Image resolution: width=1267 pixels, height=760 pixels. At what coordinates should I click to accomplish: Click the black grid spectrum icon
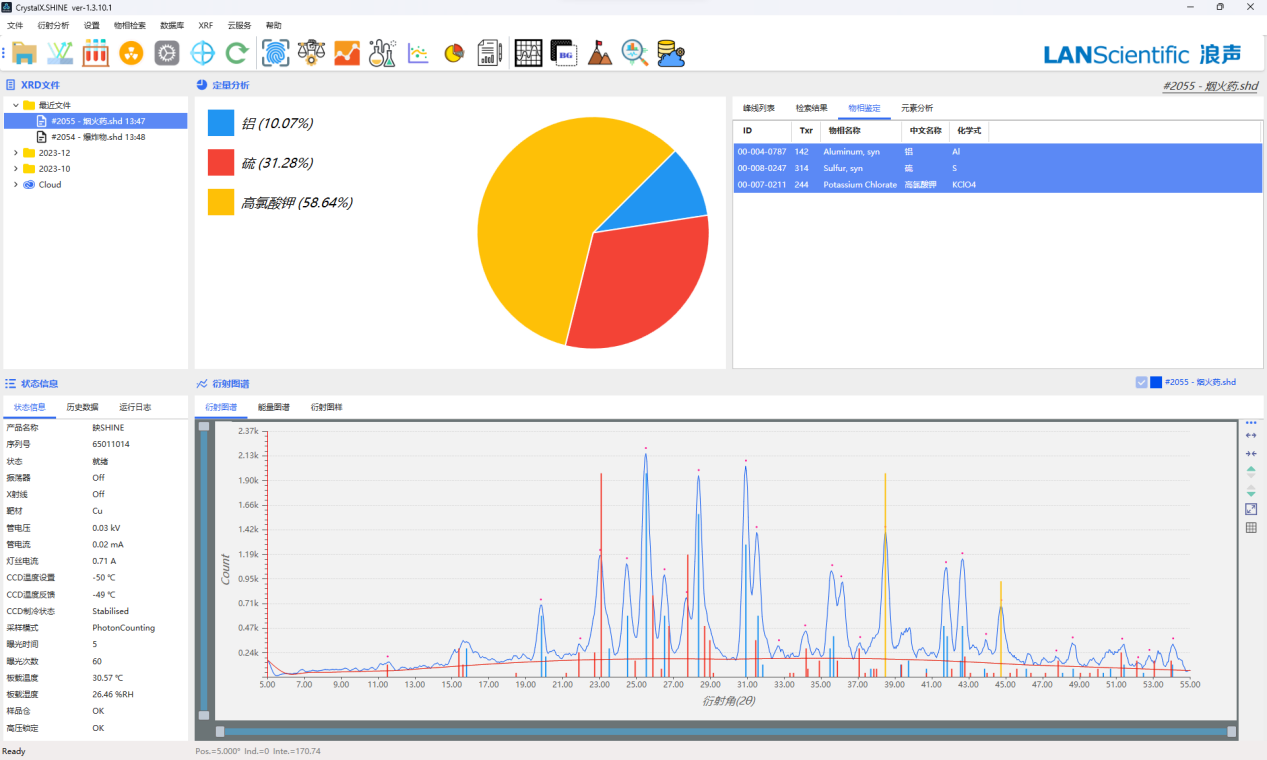(x=529, y=53)
